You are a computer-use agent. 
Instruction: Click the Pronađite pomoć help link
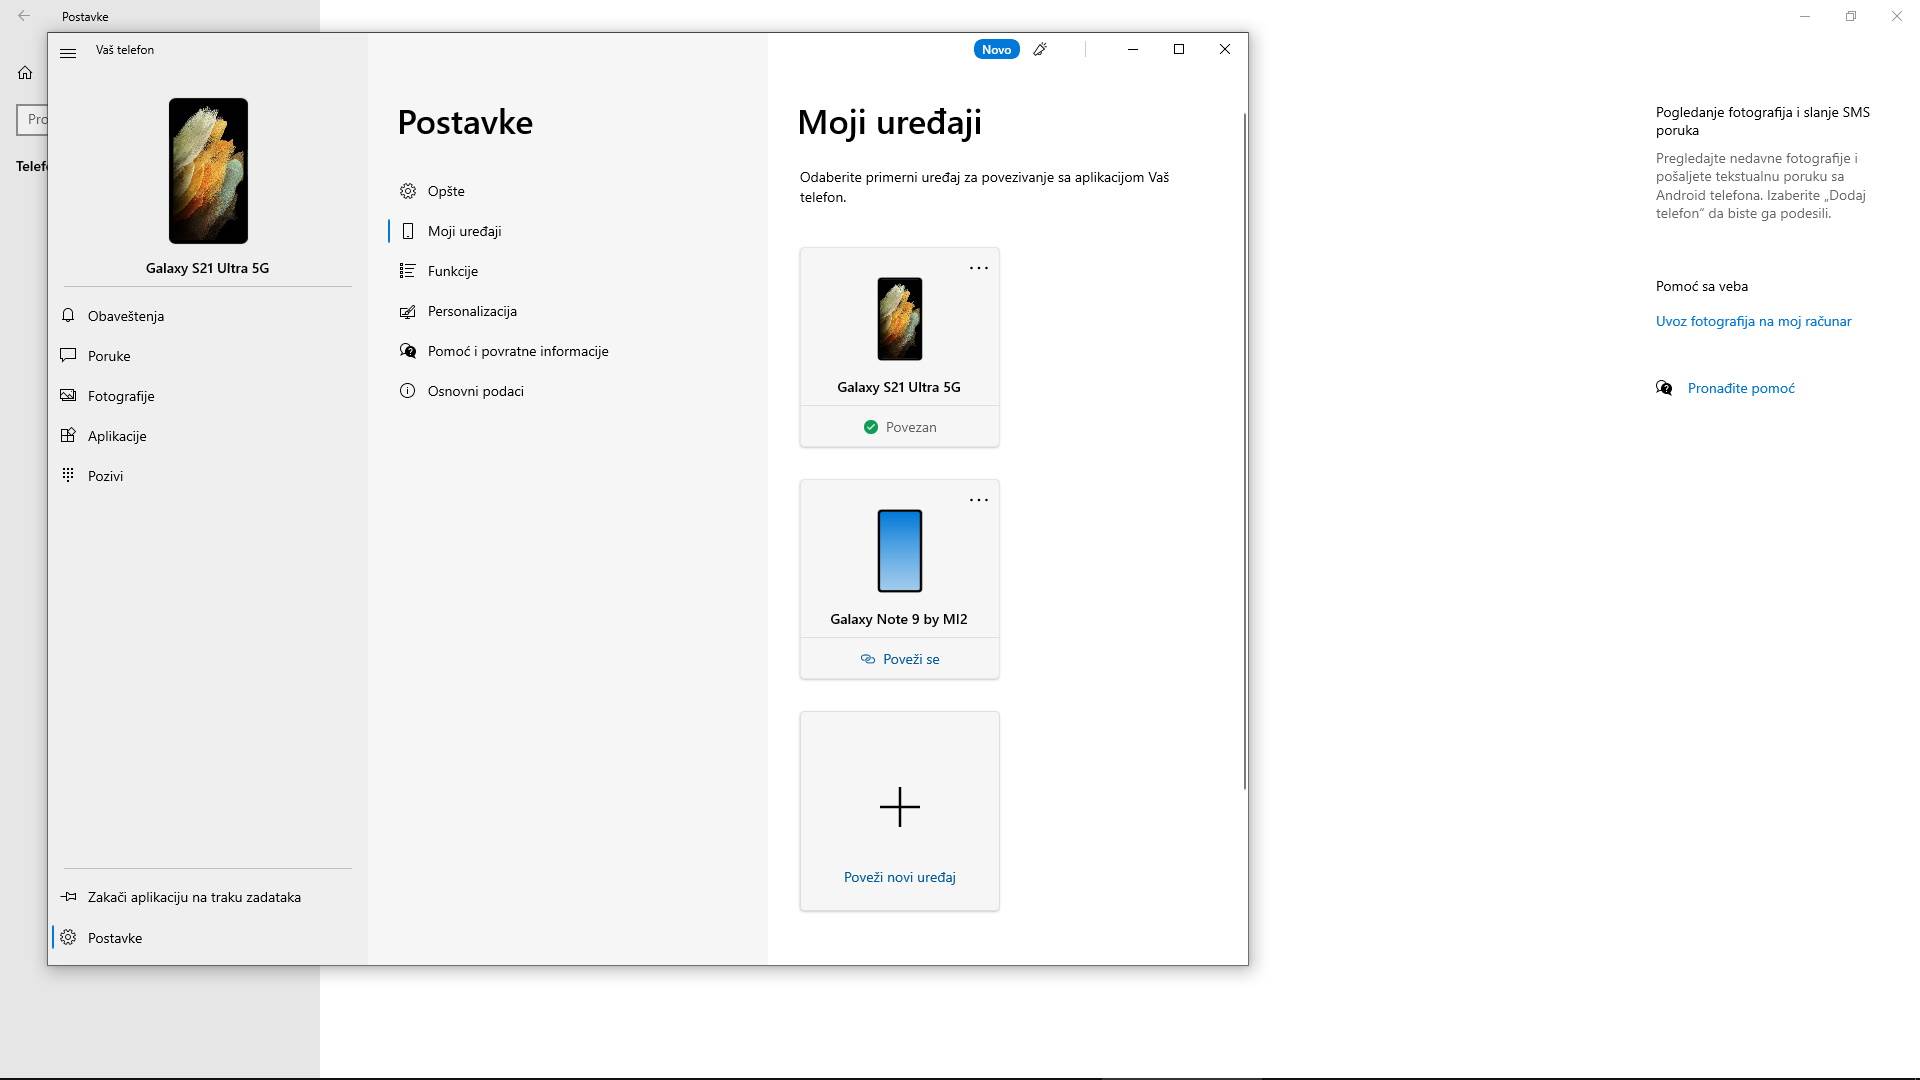(1740, 388)
